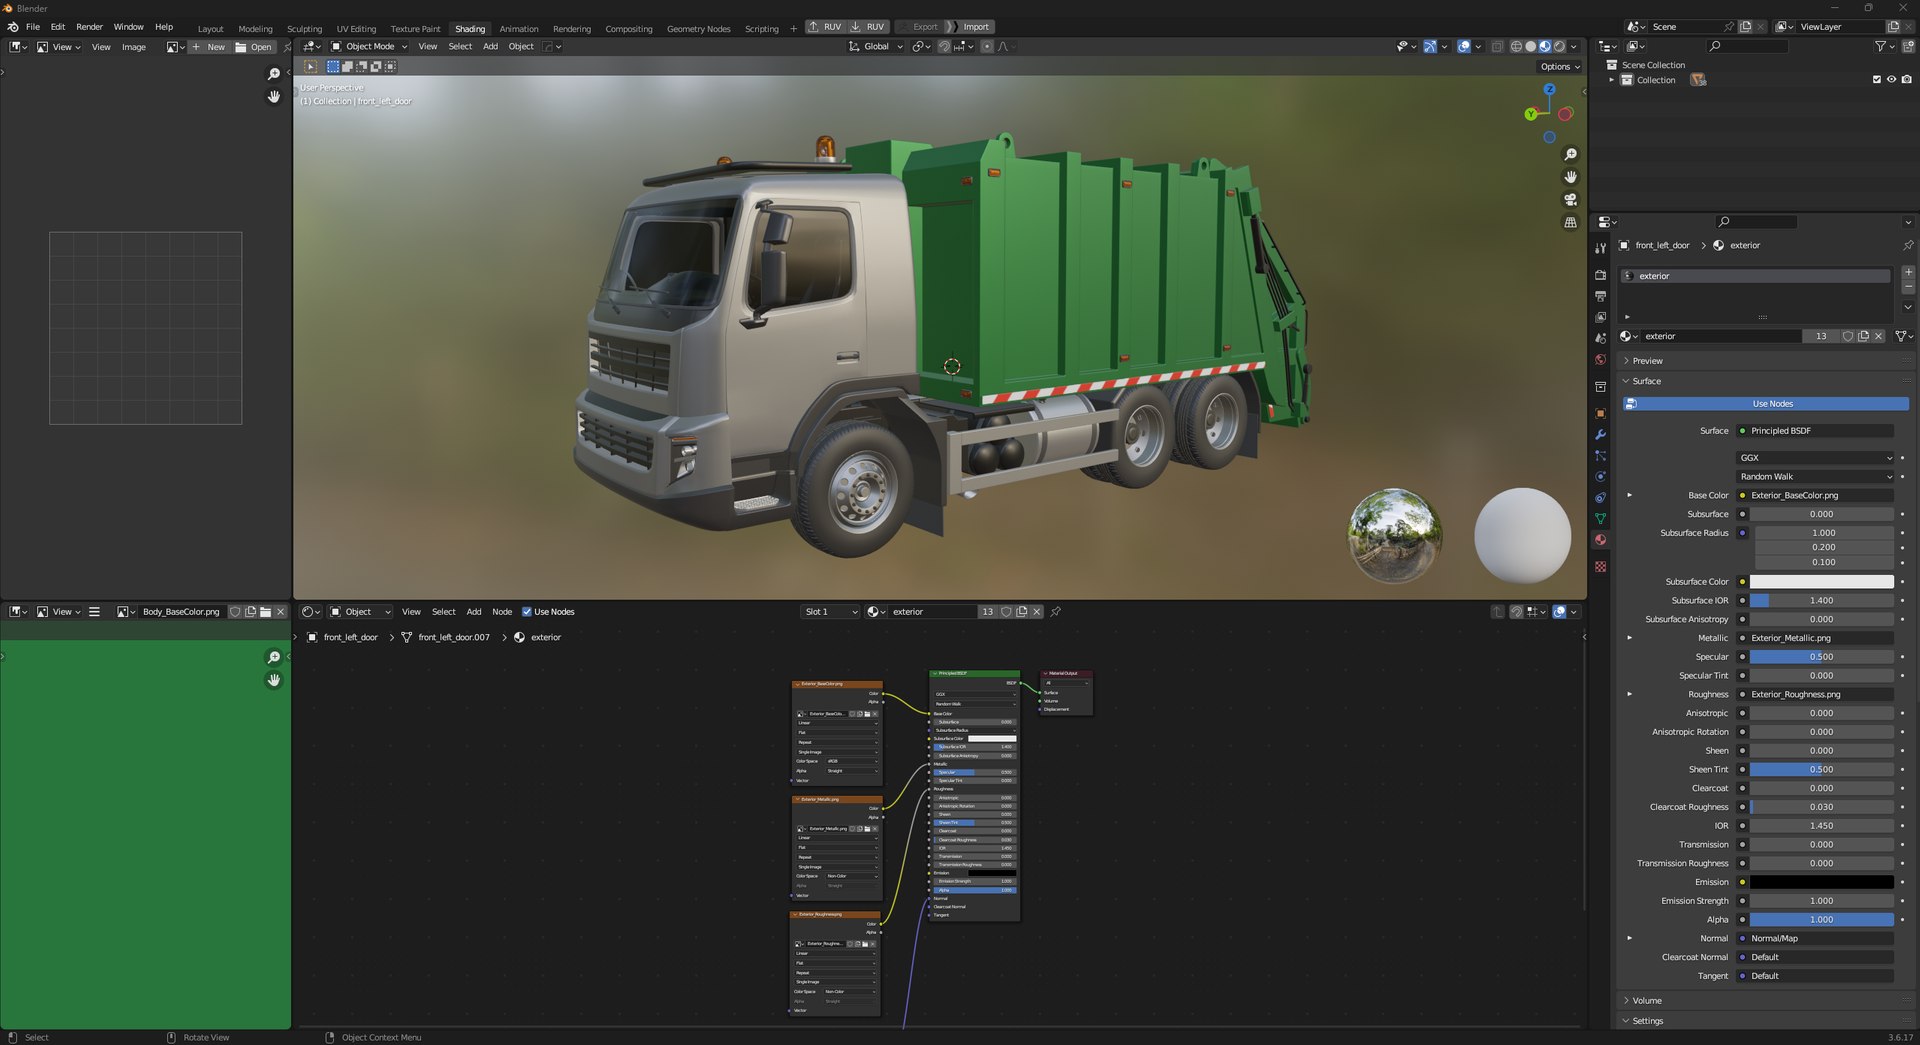
Task: Enable fake user shield for exterior material
Action: pyautogui.click(x=1848, y=336)
